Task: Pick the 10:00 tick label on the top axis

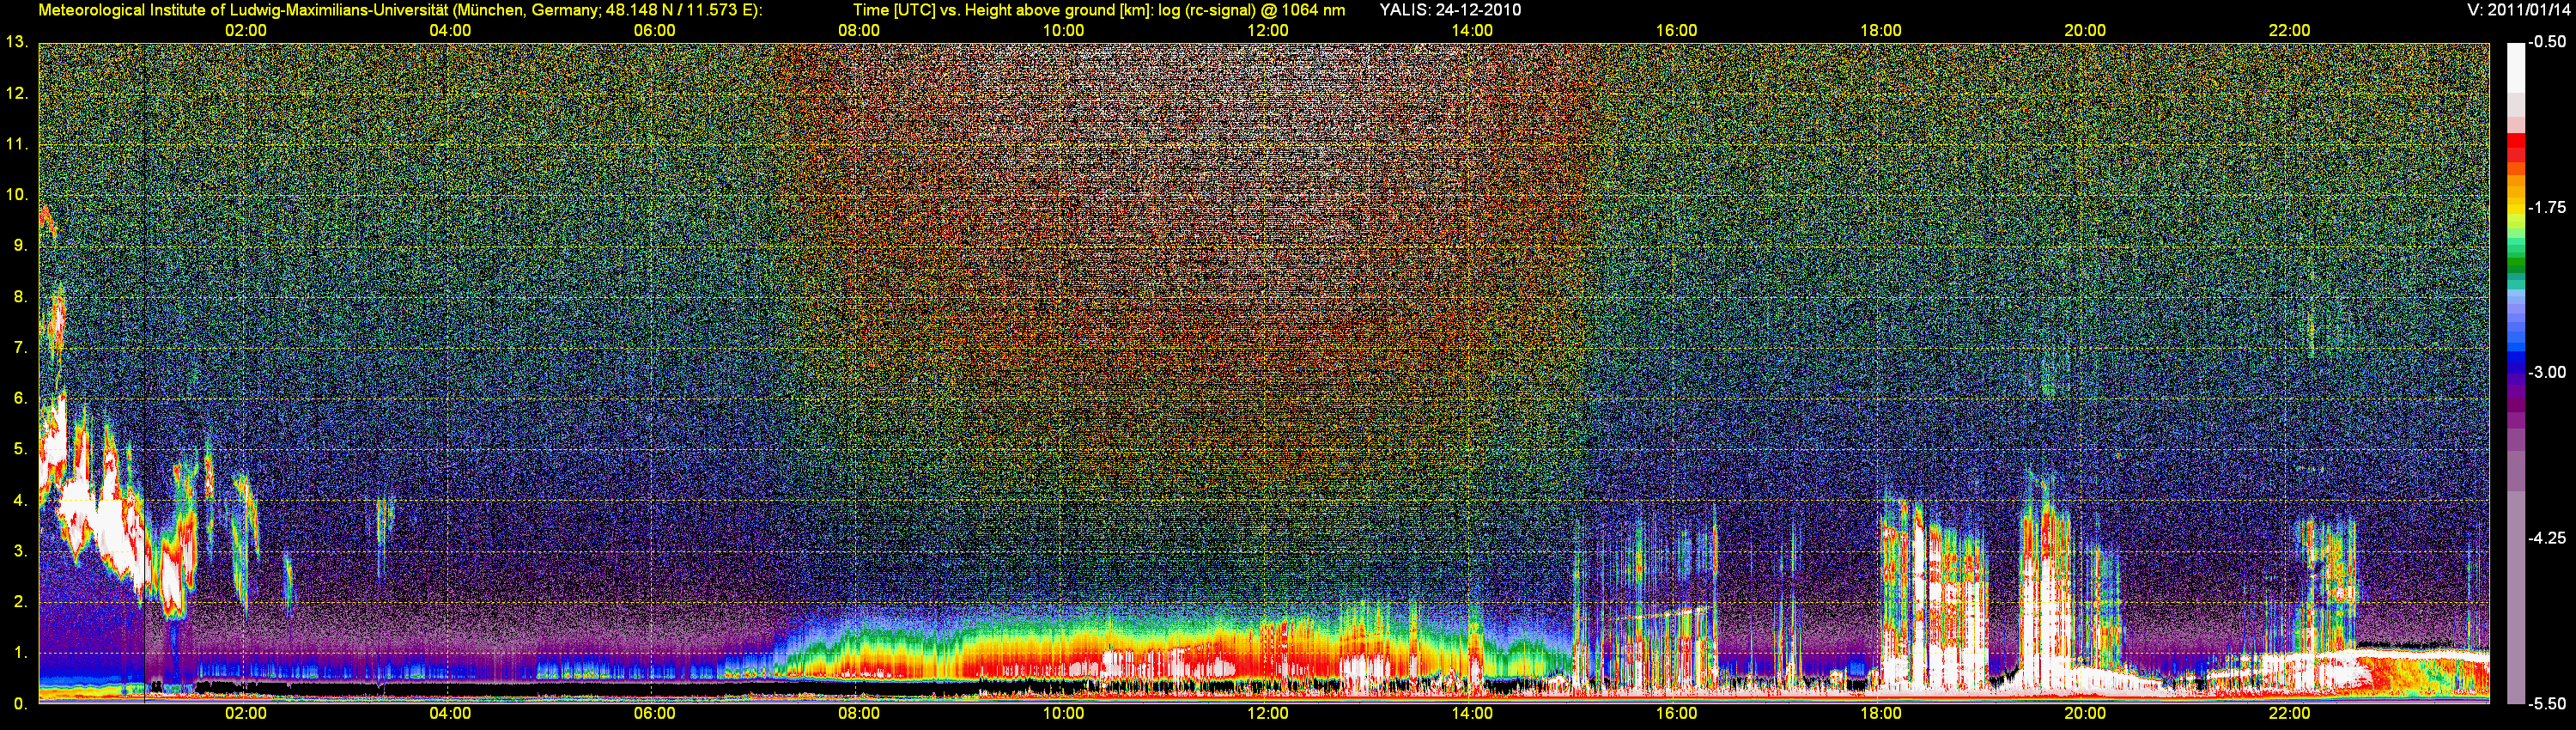Action: click(x=1063, y=31)
